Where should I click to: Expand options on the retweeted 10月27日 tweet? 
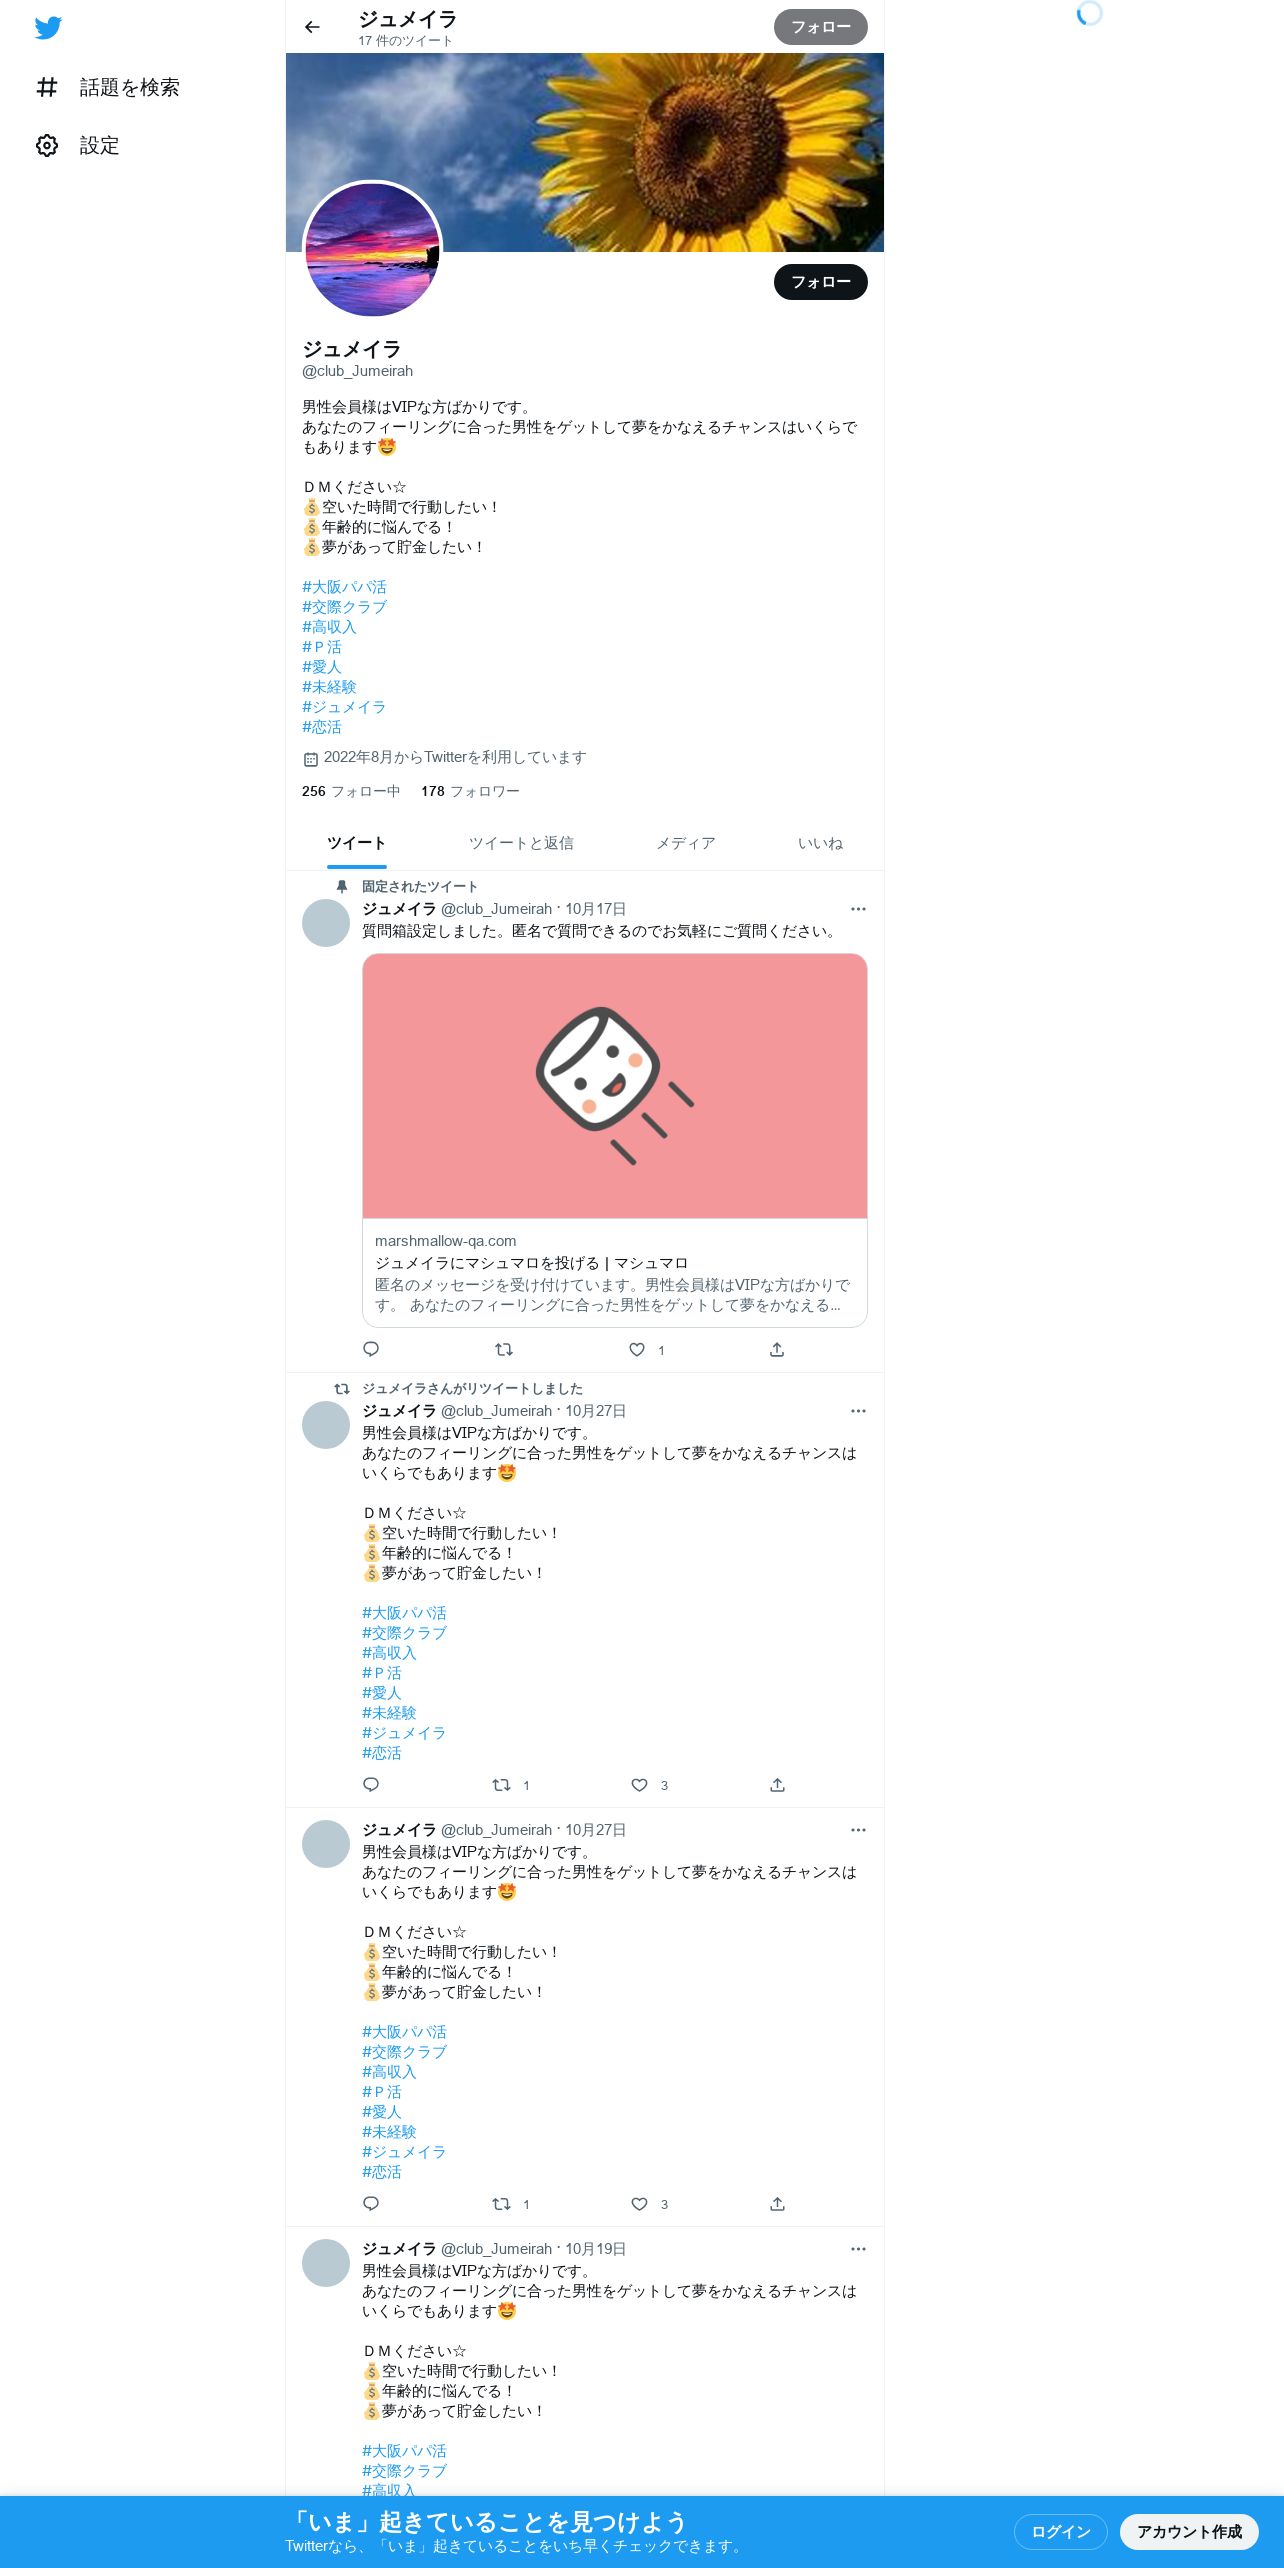point(858,1411)
